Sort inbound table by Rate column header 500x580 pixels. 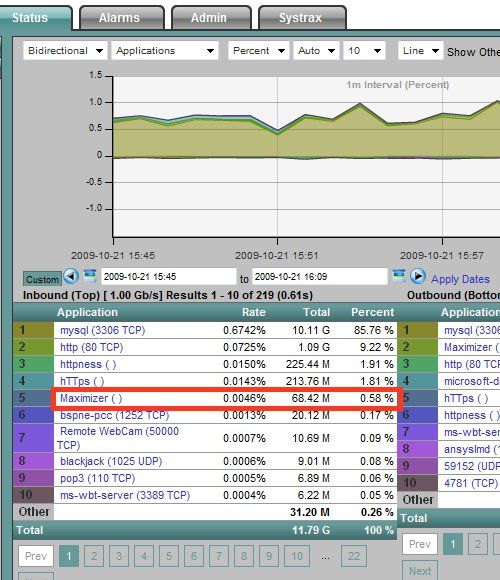coord(253,312)
